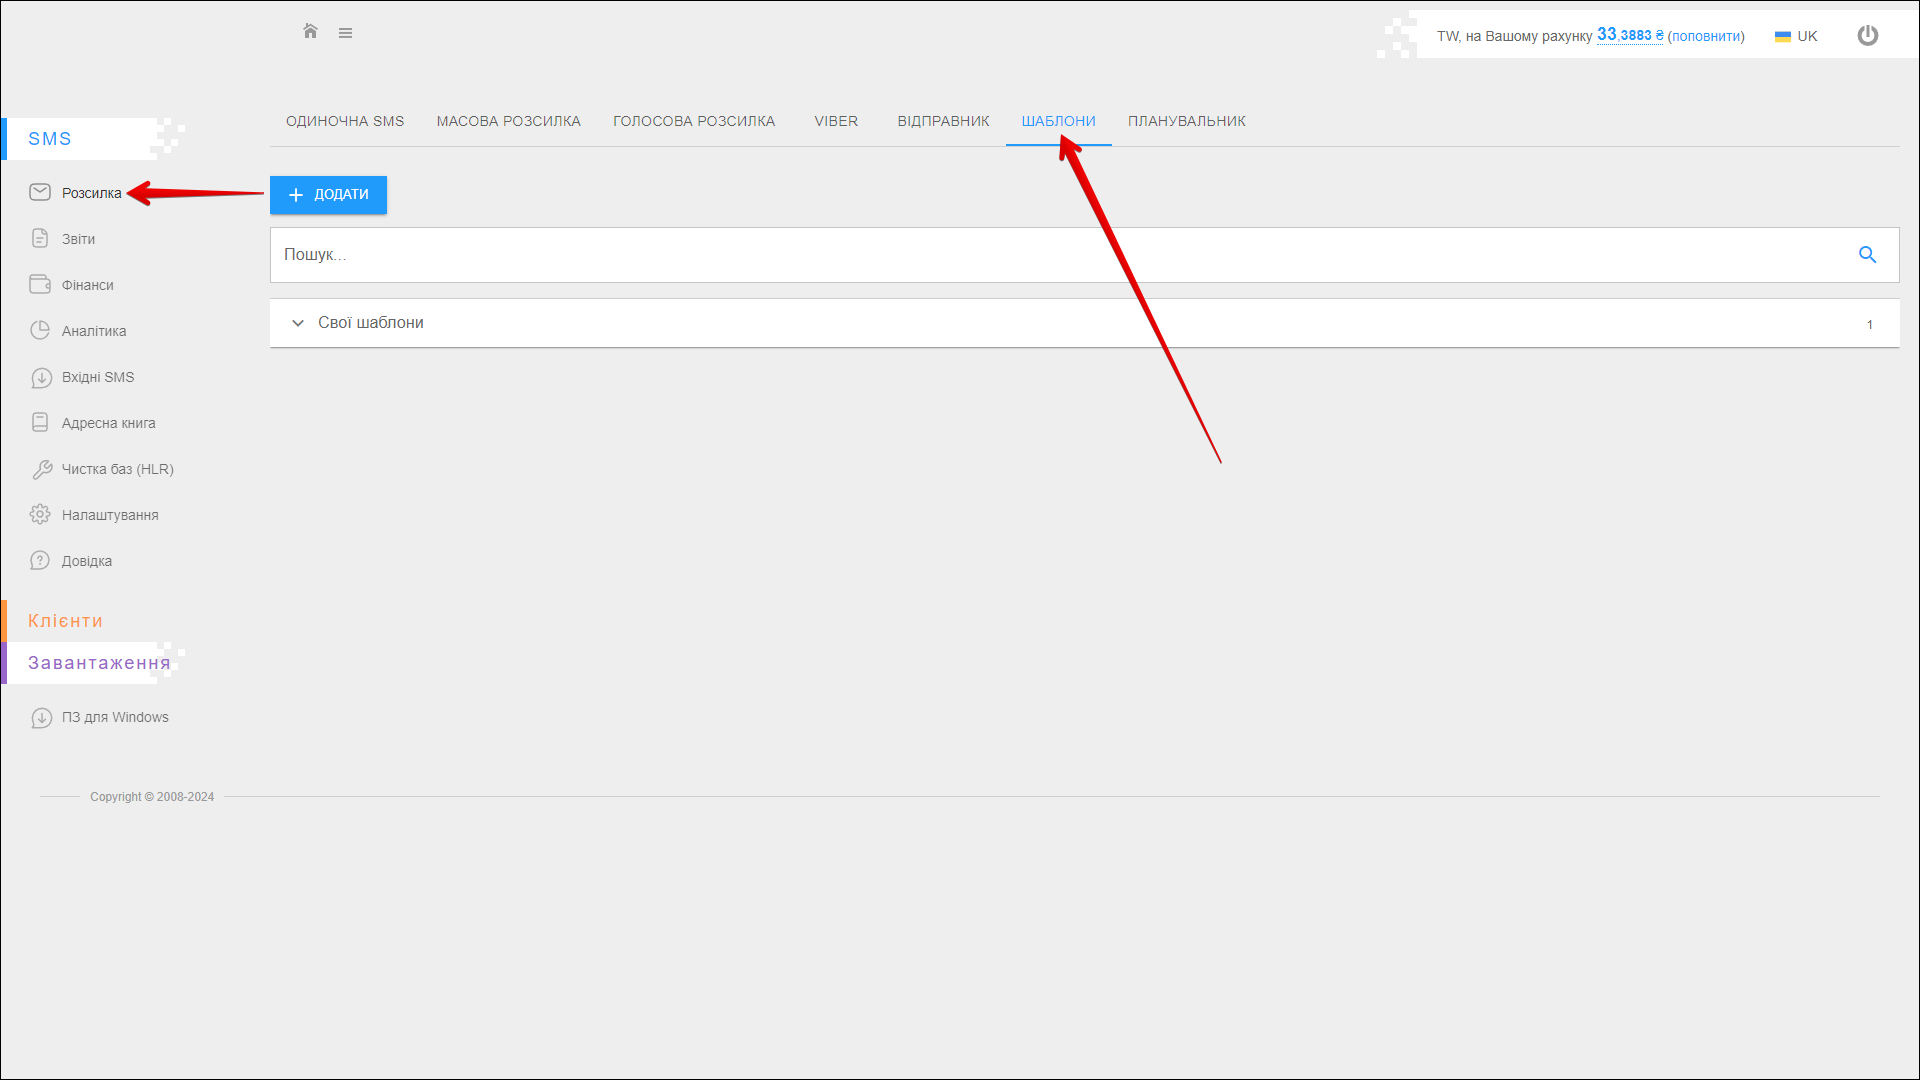
Task: Switch to Планувальник tab
Action: [1186, 121]
